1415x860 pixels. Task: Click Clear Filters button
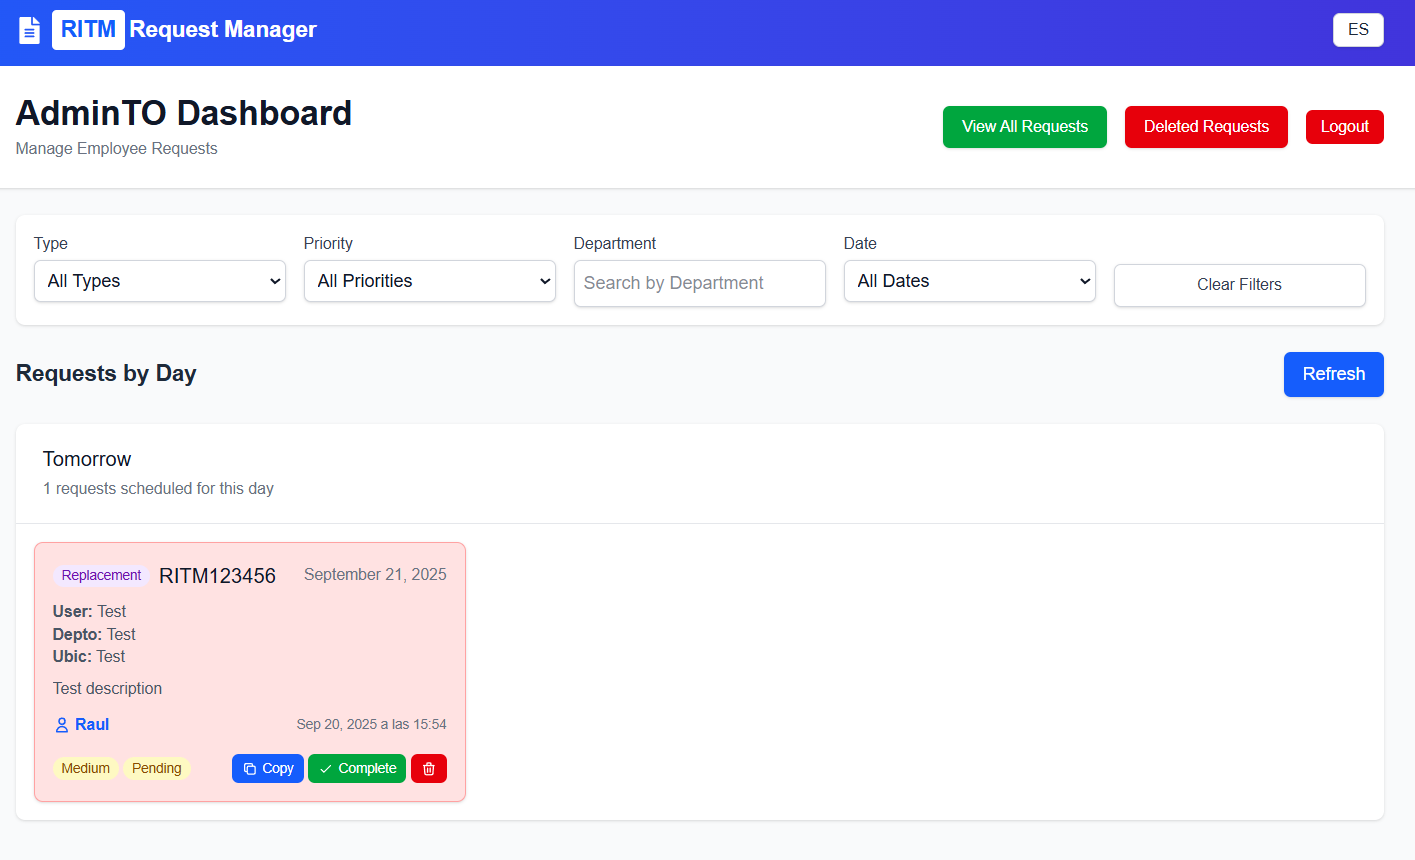tap(1240, 285)
